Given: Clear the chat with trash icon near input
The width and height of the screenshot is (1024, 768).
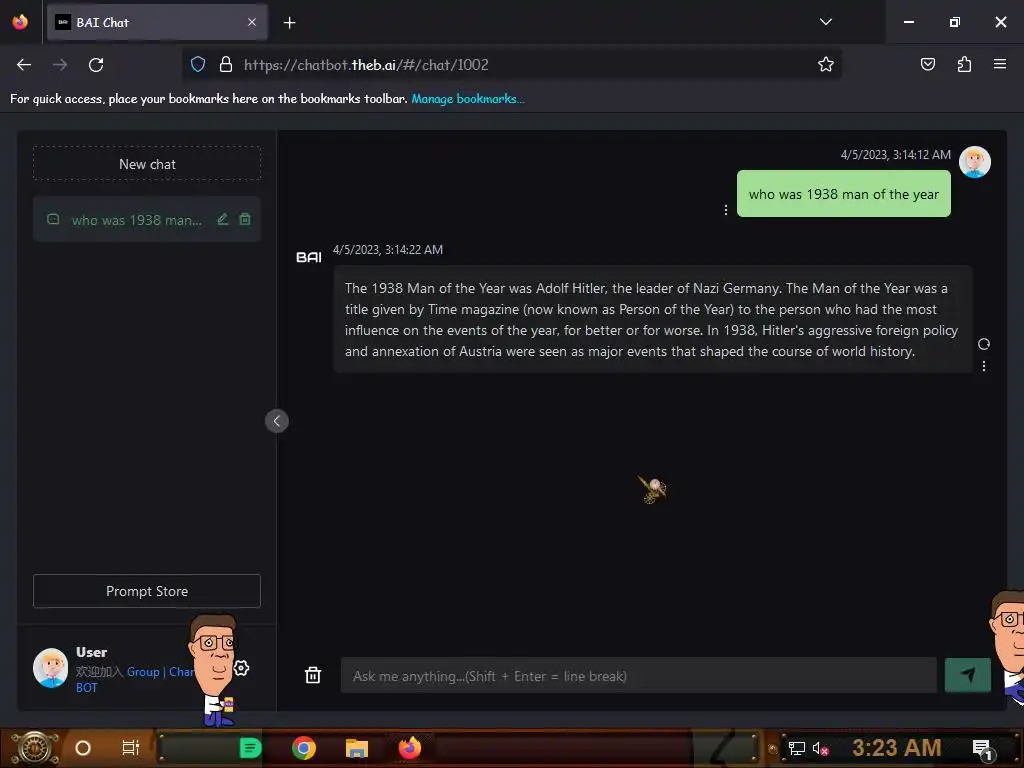Looking at the screenshot, I should click(x=313, y=675).
